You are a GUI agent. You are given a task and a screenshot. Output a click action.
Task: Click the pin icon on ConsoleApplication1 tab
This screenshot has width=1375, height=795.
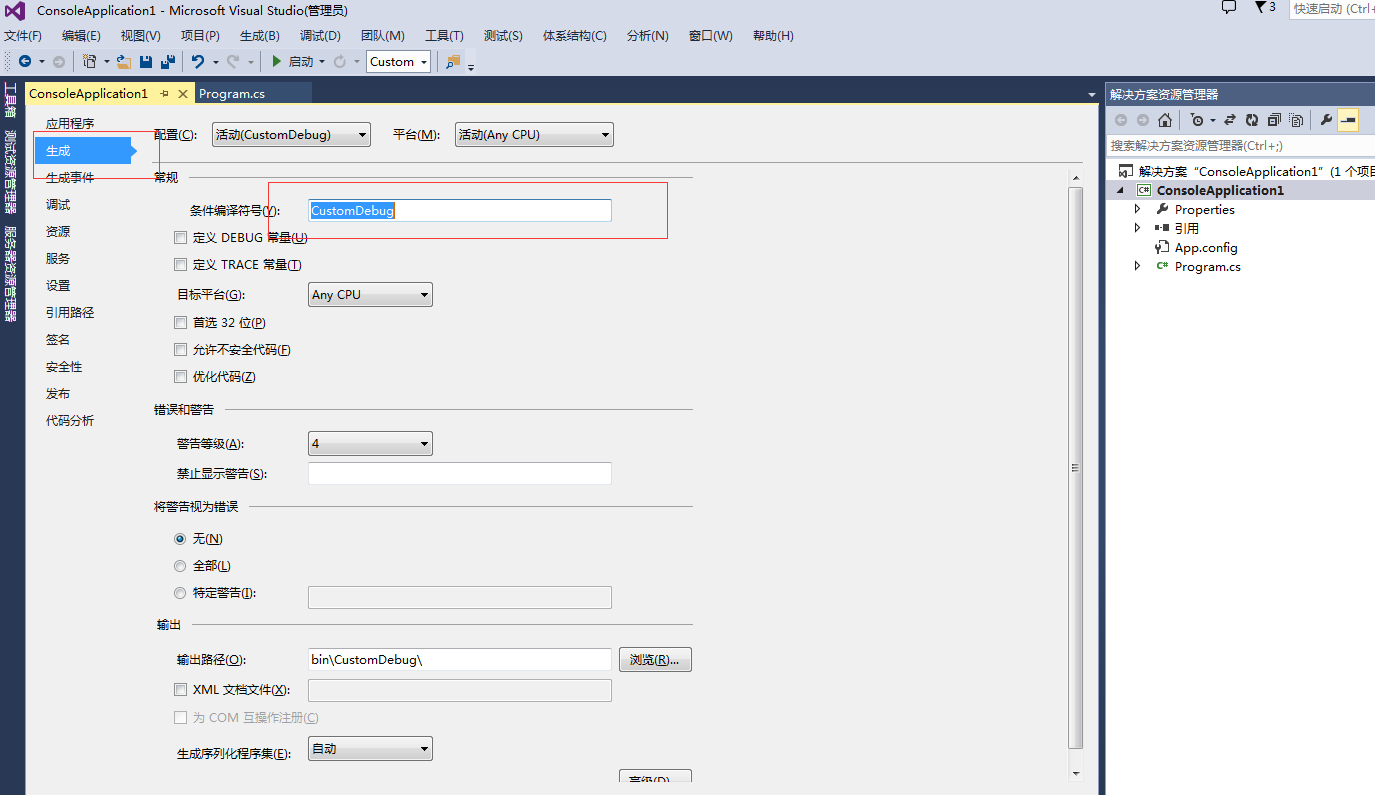pos(165,93)
